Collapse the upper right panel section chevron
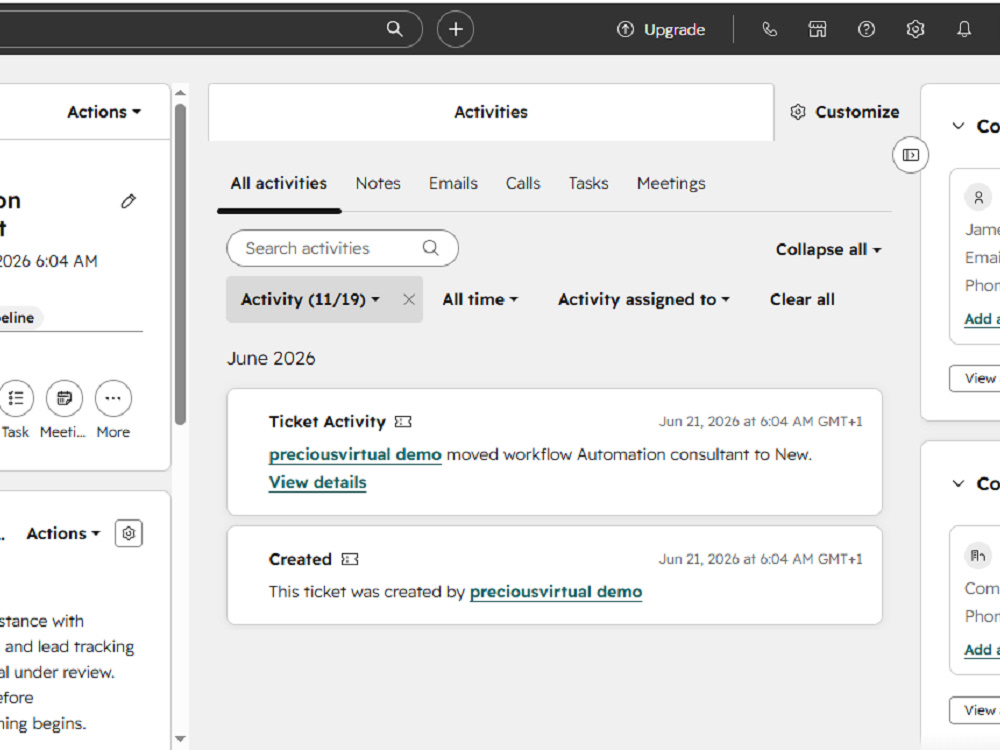 958,126
